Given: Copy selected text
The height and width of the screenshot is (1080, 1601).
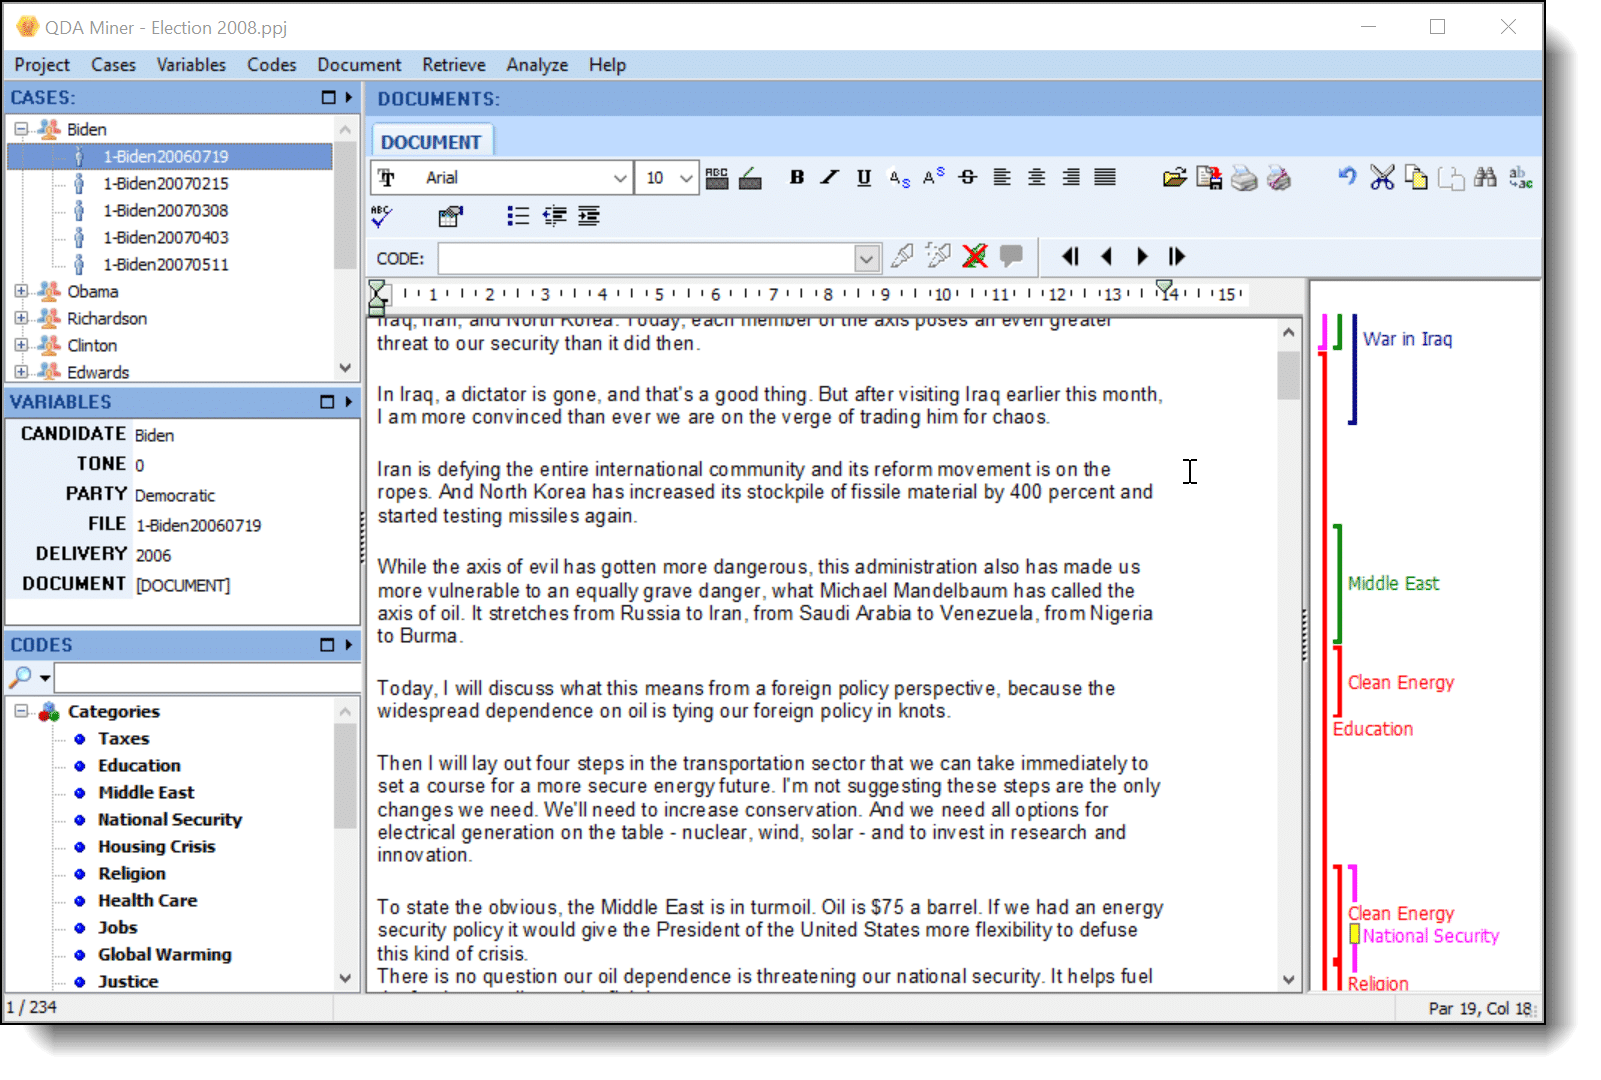Looking at the screenshot, I should click(x=1416, y=178).
